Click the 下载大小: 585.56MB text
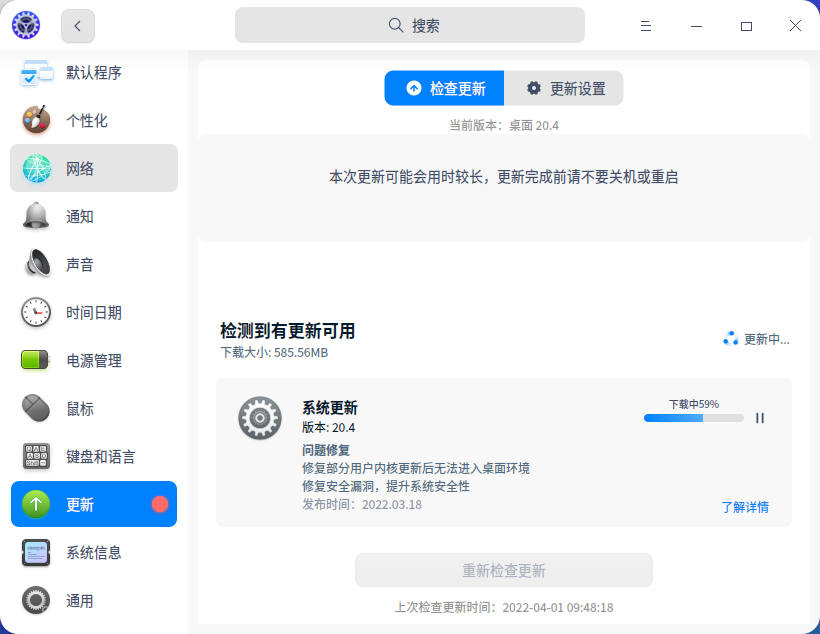 pyautogui.click(x=274, y=353)
